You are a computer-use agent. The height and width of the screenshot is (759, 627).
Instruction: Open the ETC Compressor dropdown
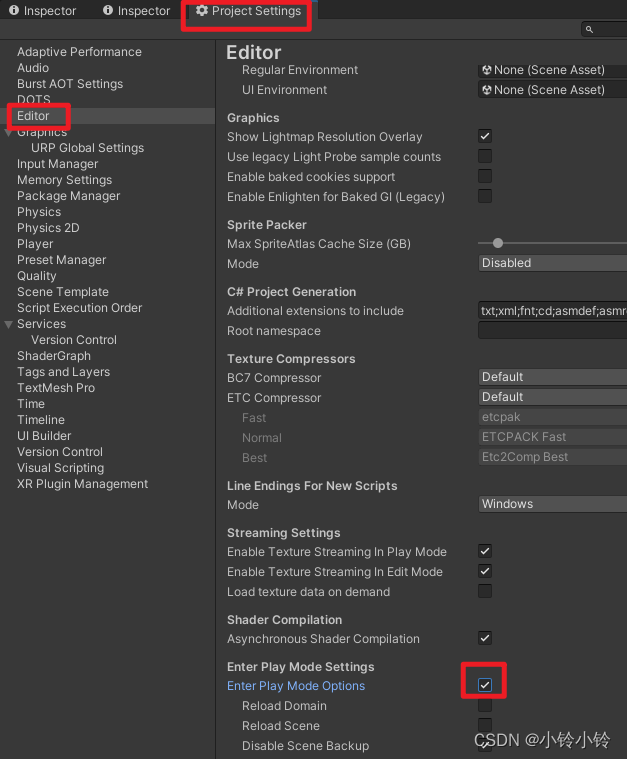(552, 397)
